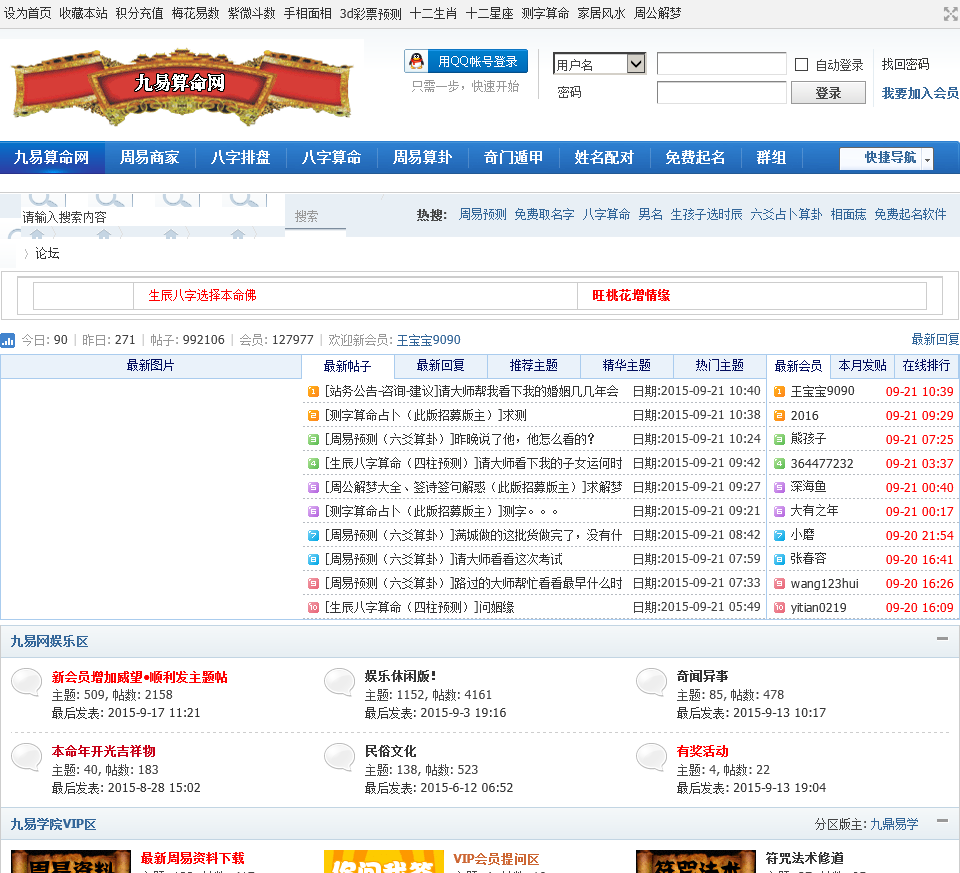Open the 我要加入会员 link
The width and height of the screenshot is (960, 873).
pos(920,93)
